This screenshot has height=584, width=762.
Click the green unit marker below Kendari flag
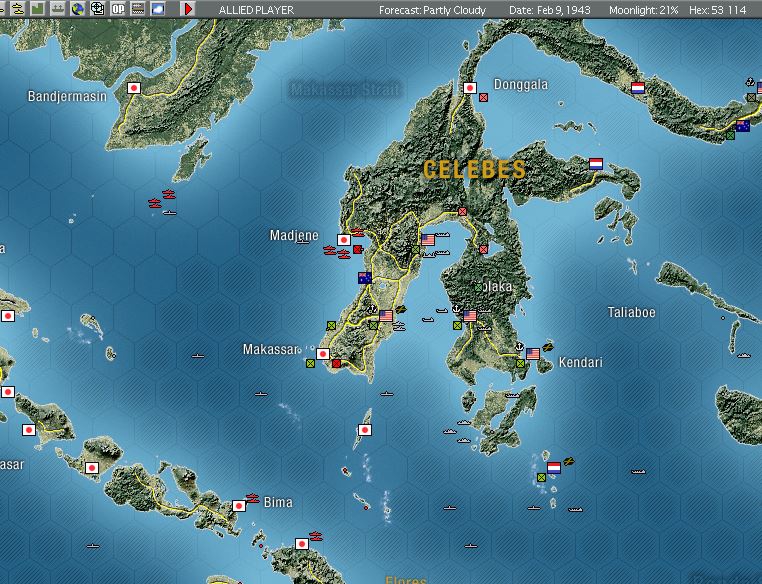coord(520,363)
